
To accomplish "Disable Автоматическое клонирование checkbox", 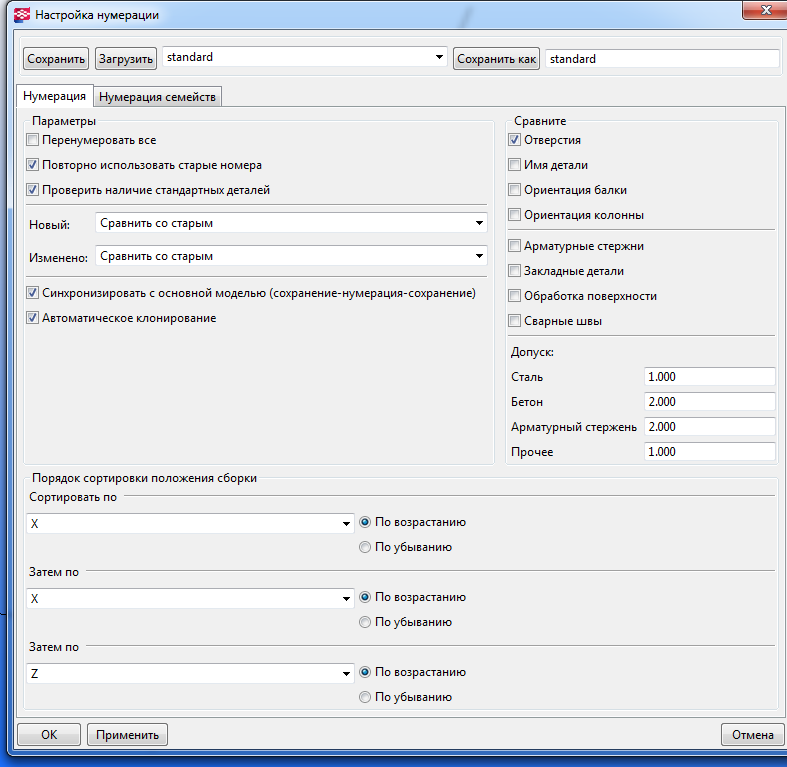I will 33,318.
